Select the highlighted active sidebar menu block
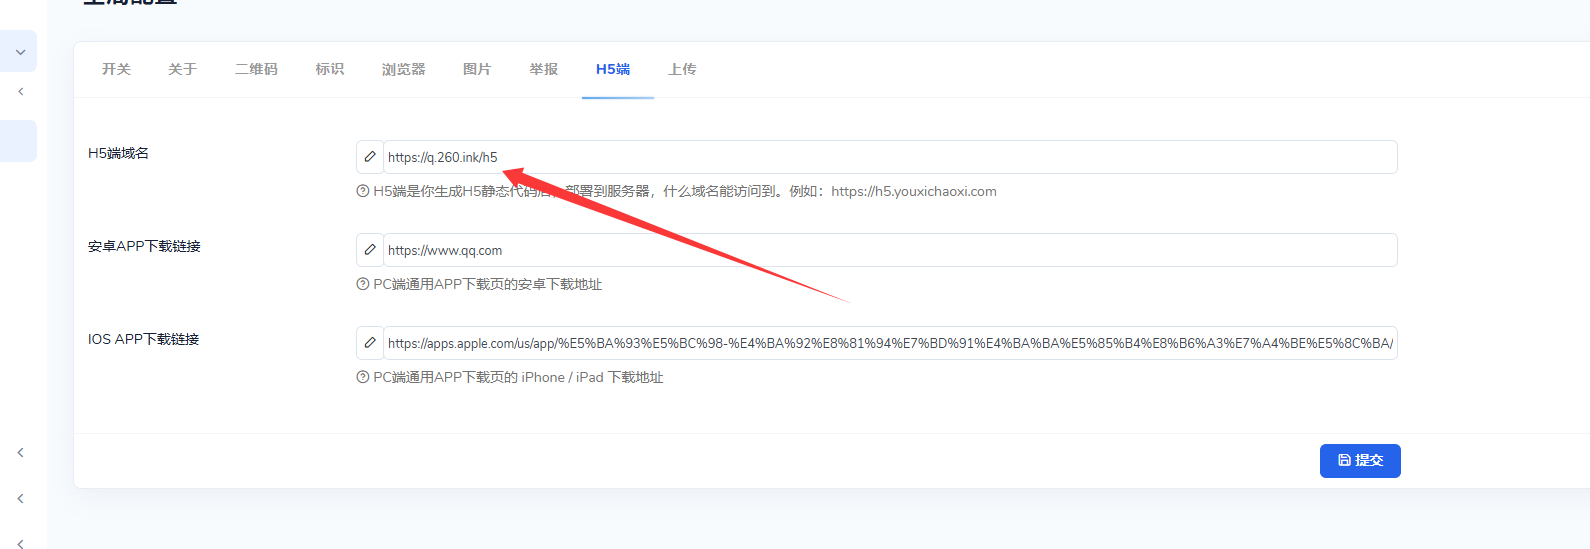The height and width of the screenshot is (549, 1590). tap(18, 141)
